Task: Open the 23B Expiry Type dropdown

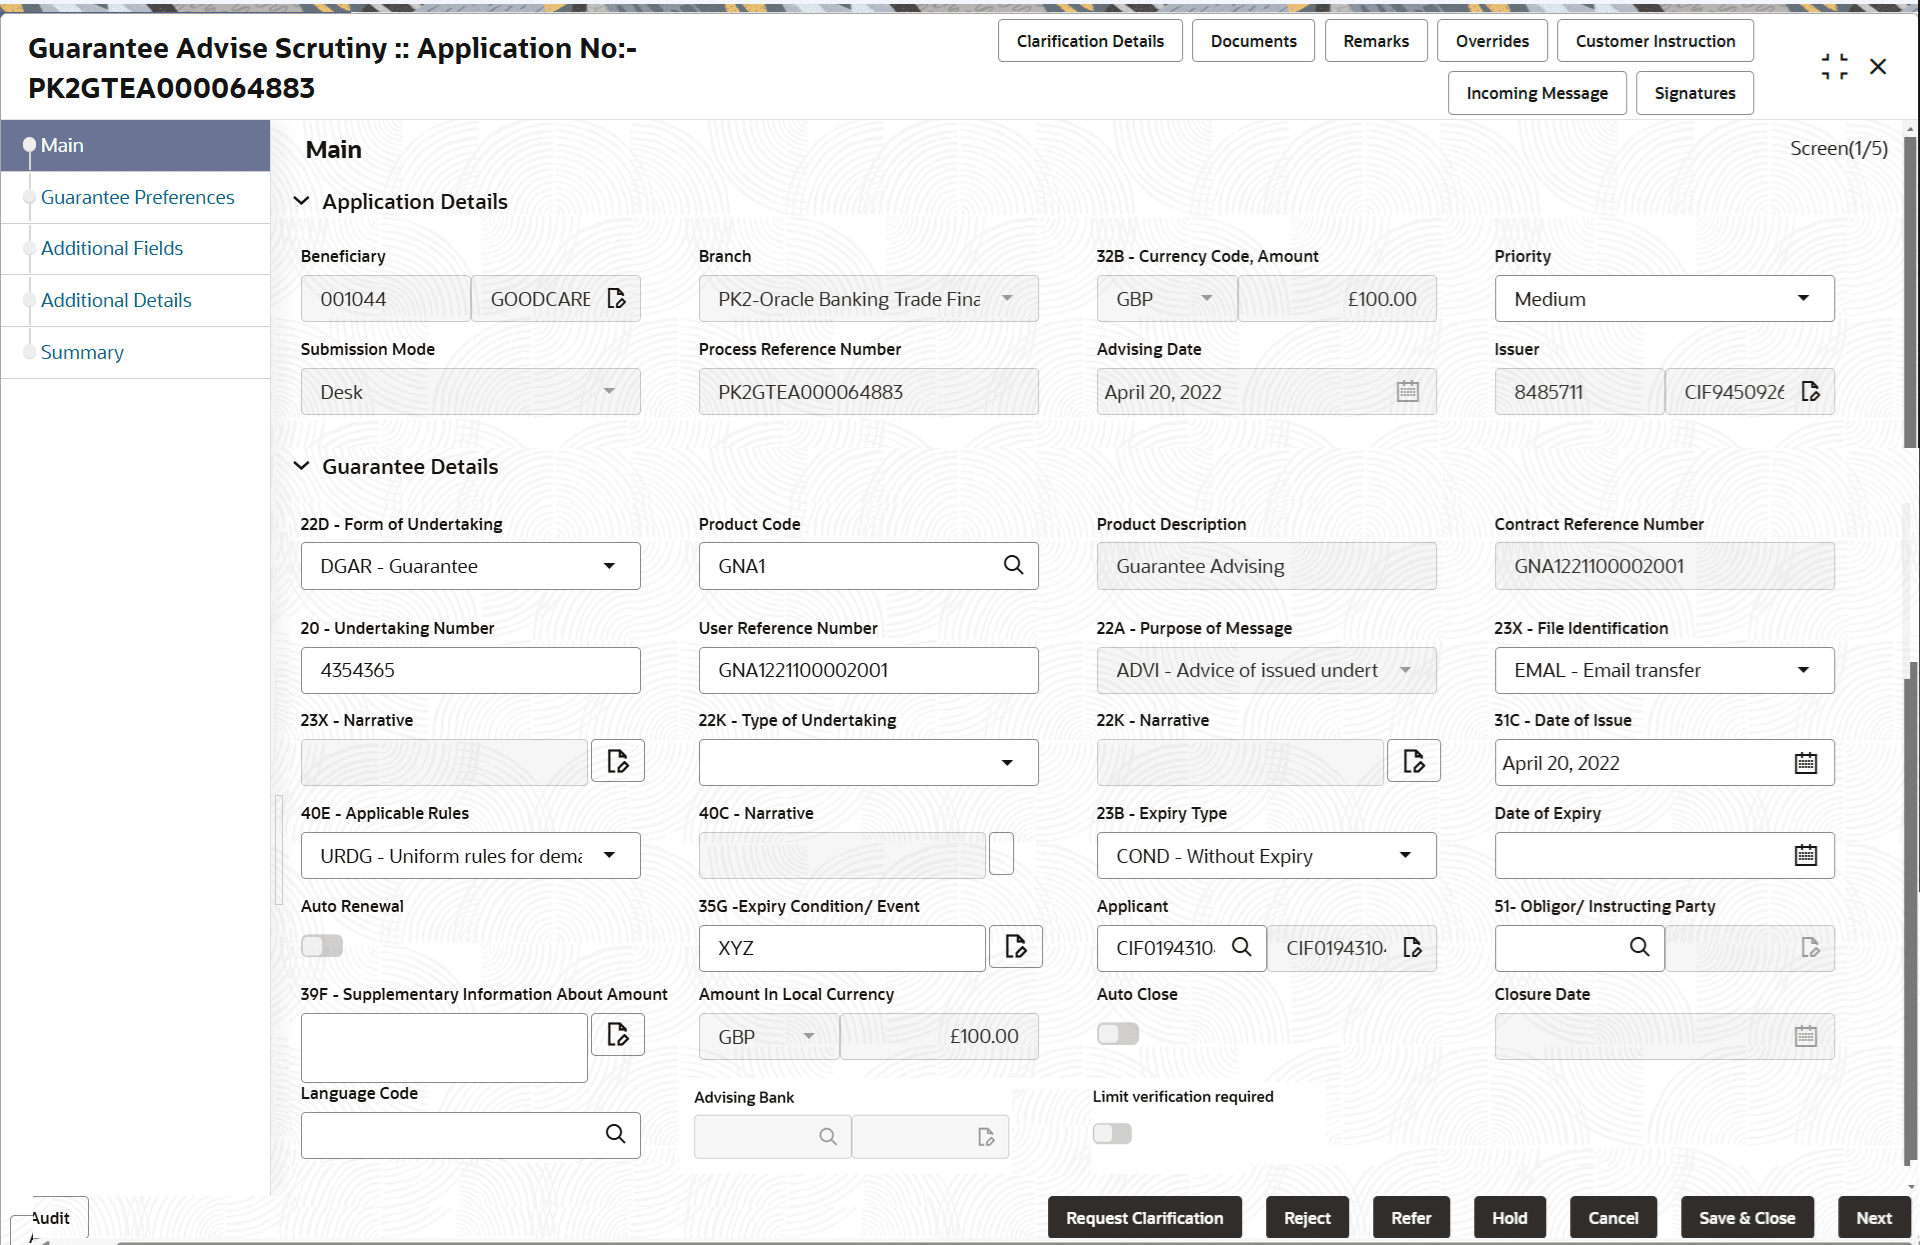Action: coord(1406,855)
